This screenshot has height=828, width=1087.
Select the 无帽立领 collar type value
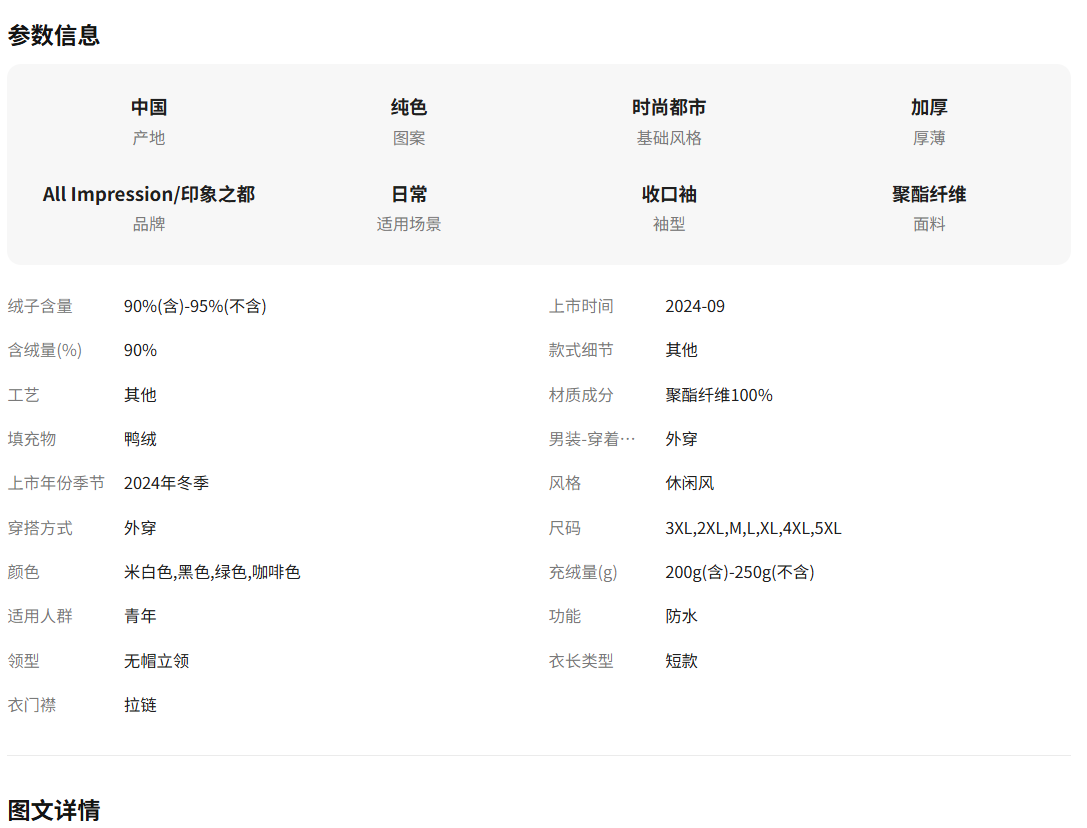pos(157,661)
